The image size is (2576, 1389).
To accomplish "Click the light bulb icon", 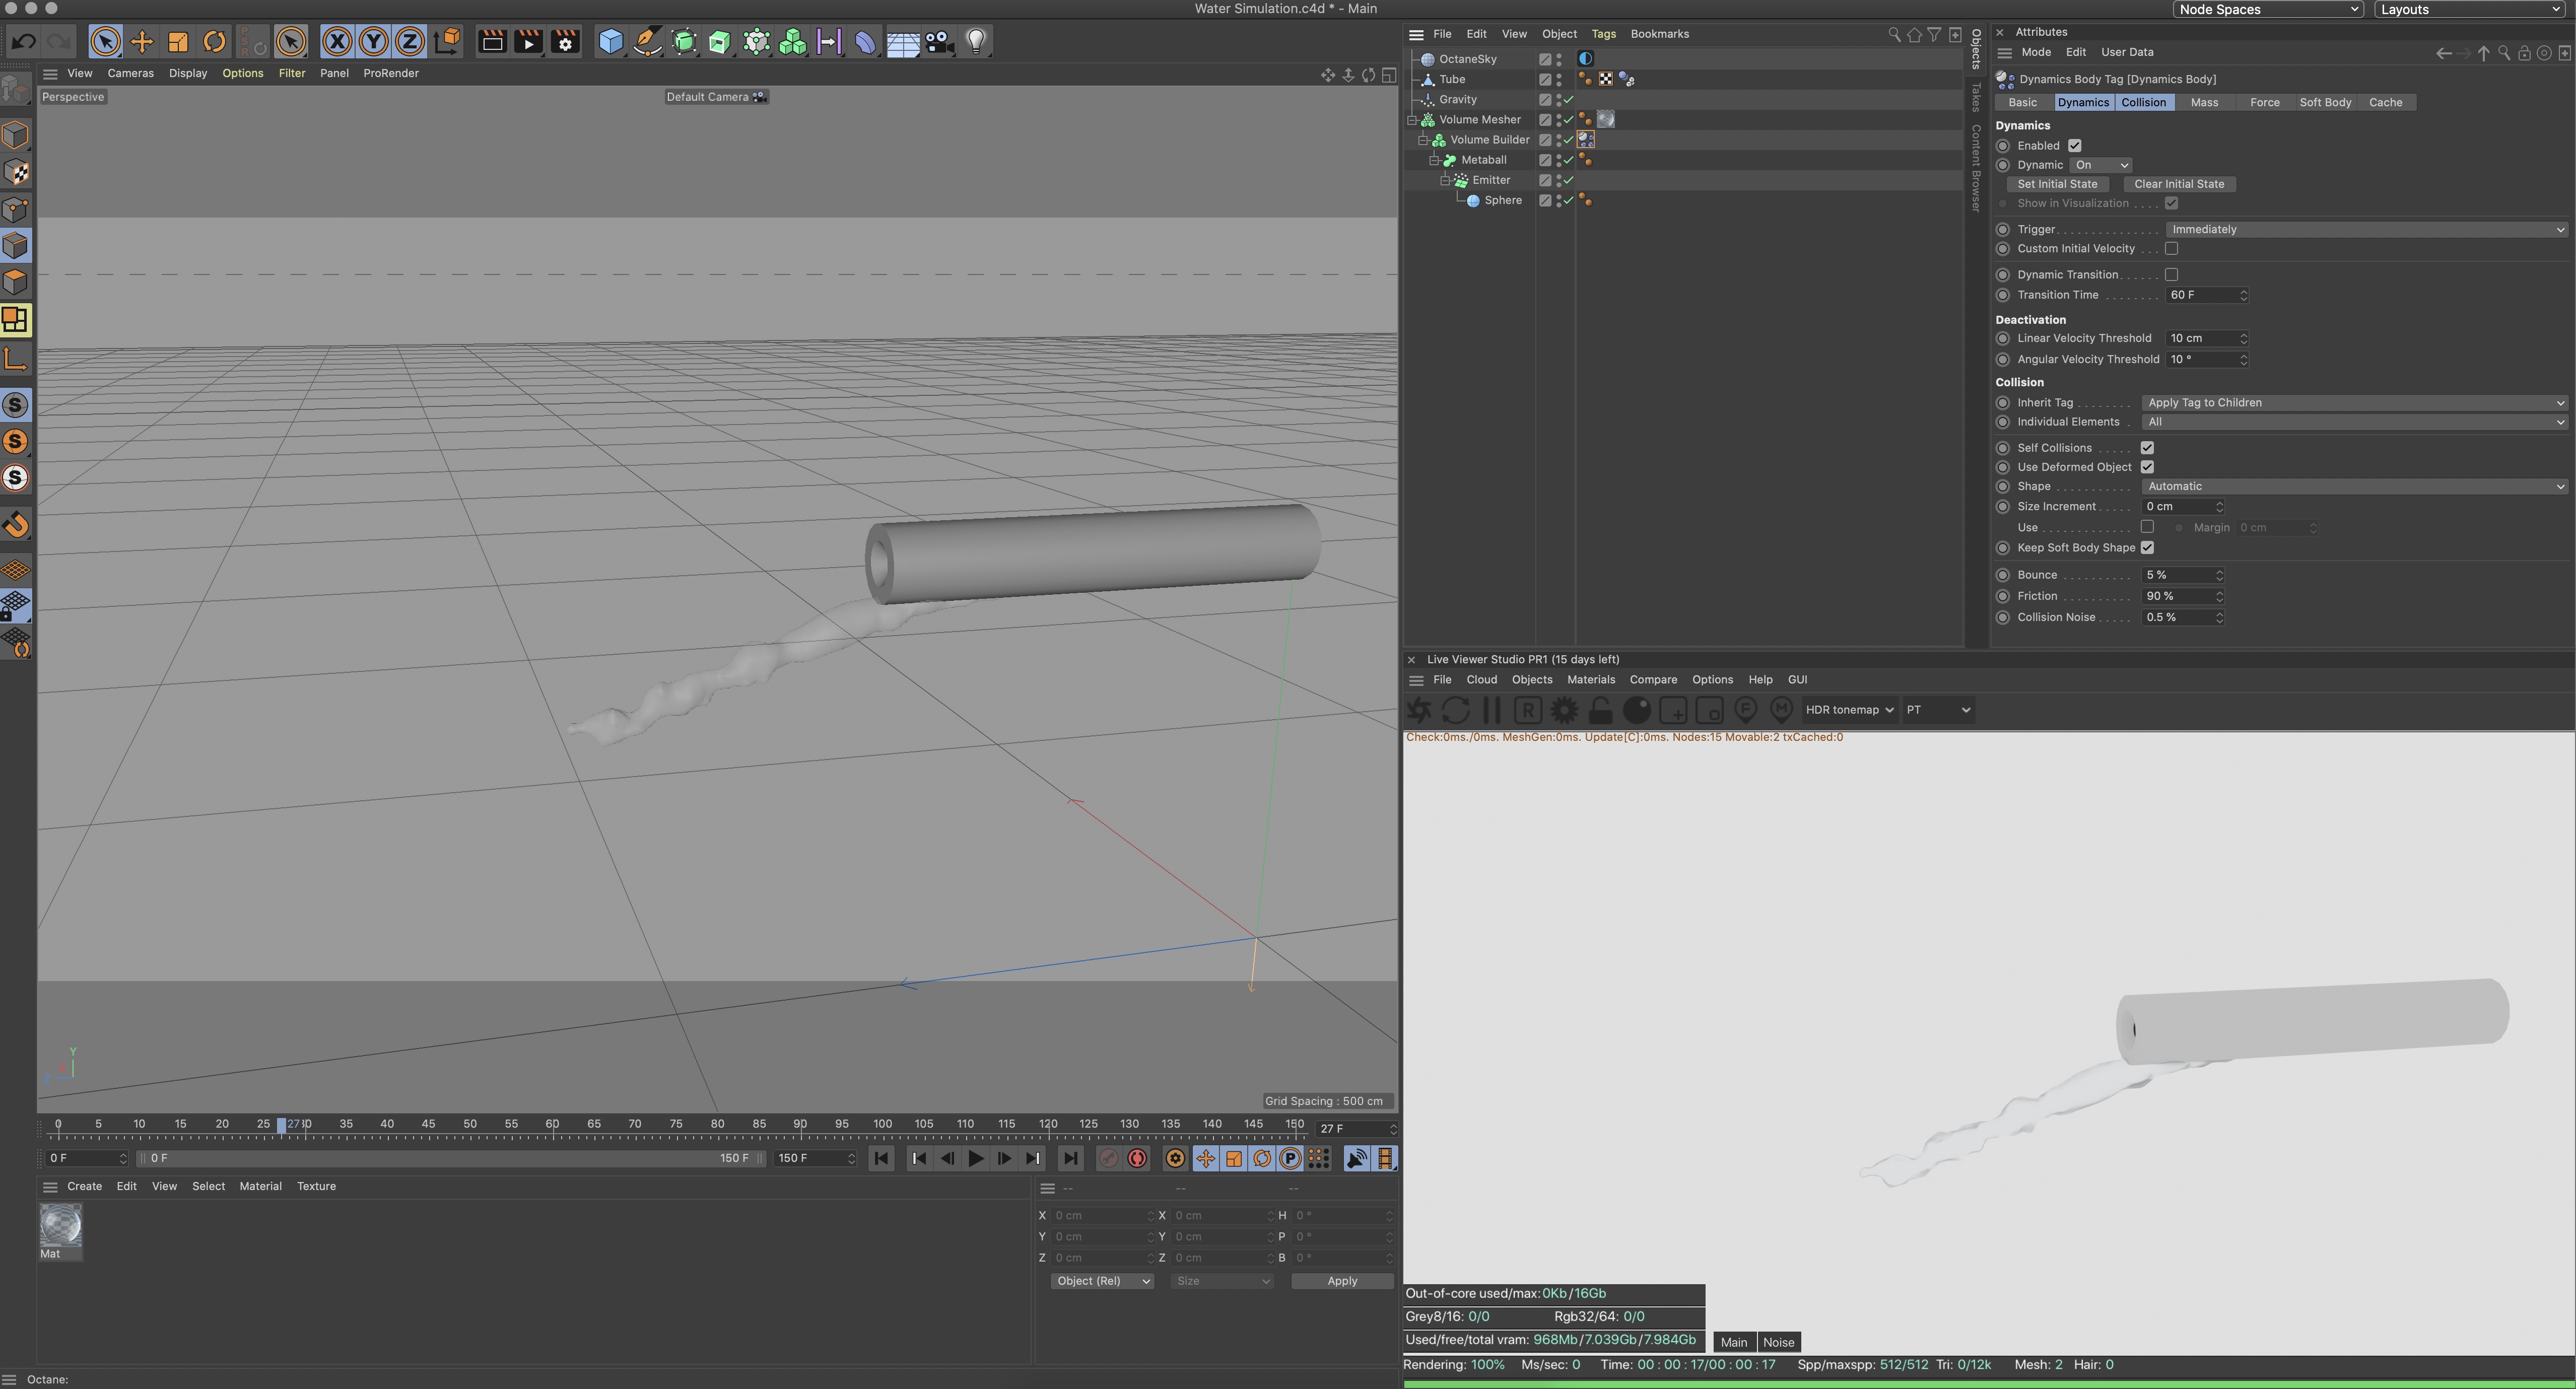I will pos(976,41).
